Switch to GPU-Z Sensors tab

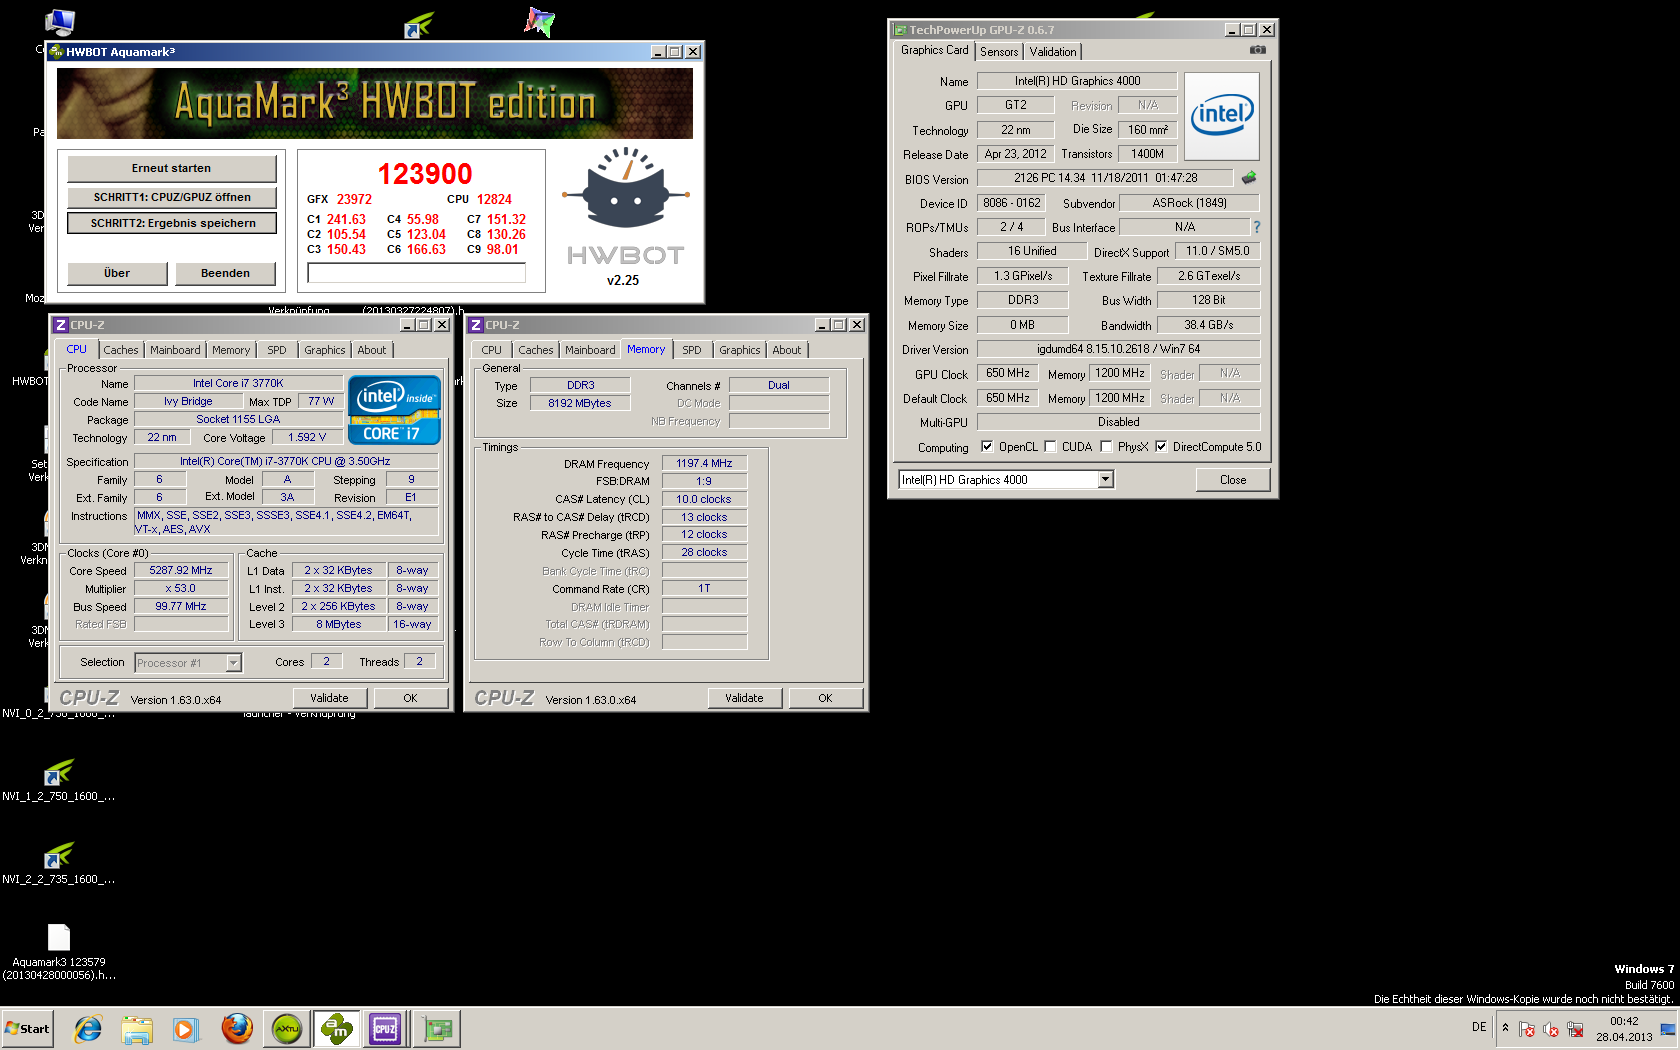coord(999,52)
